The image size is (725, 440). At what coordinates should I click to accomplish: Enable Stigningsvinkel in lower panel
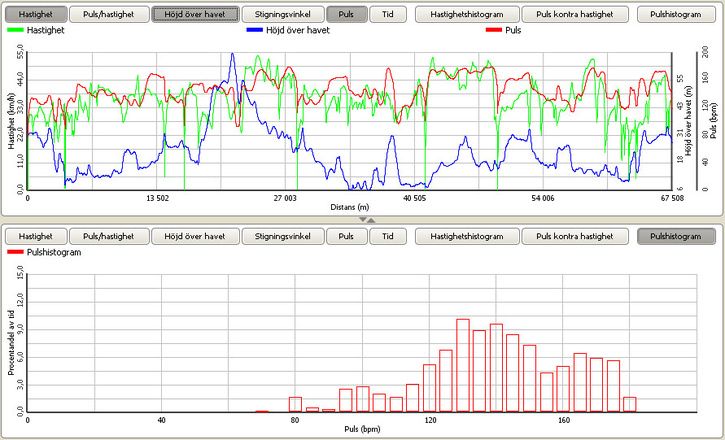283,236
